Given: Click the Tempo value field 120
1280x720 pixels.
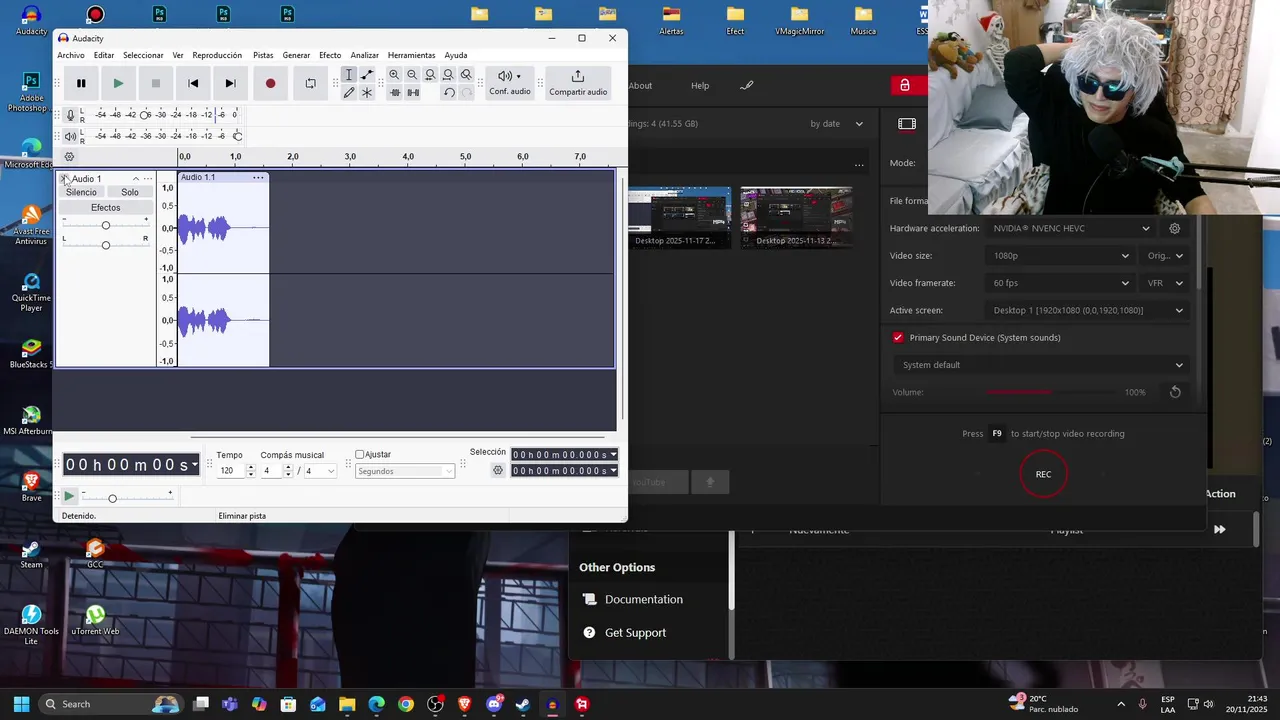Looking at the screenshot, I should (230, 471).
